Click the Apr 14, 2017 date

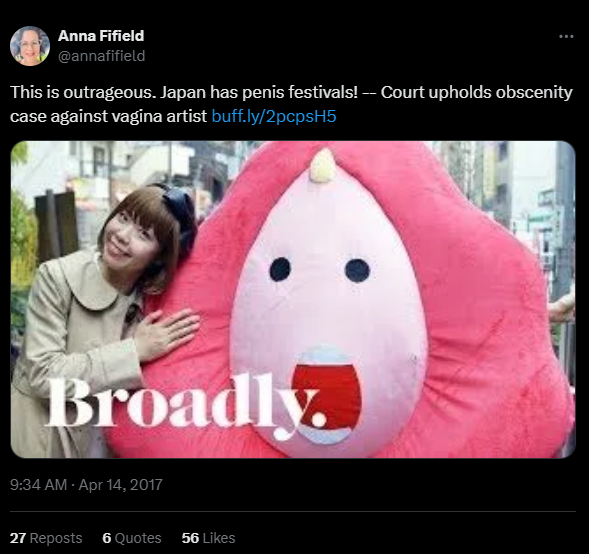click(x=121, y=485)
